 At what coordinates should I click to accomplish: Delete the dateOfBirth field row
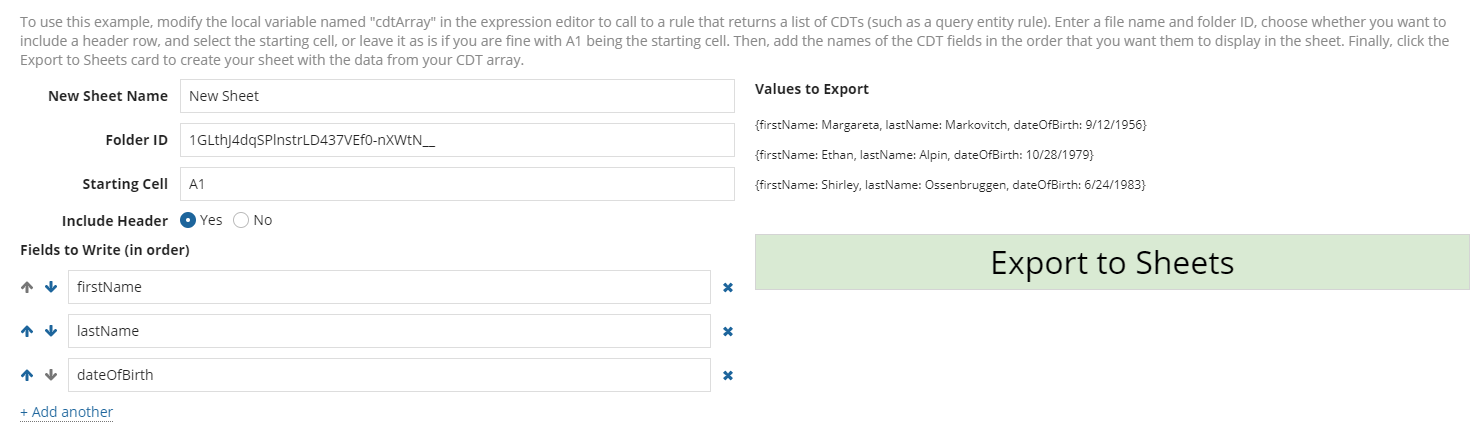pyautogui.click(x=728, y=375)
